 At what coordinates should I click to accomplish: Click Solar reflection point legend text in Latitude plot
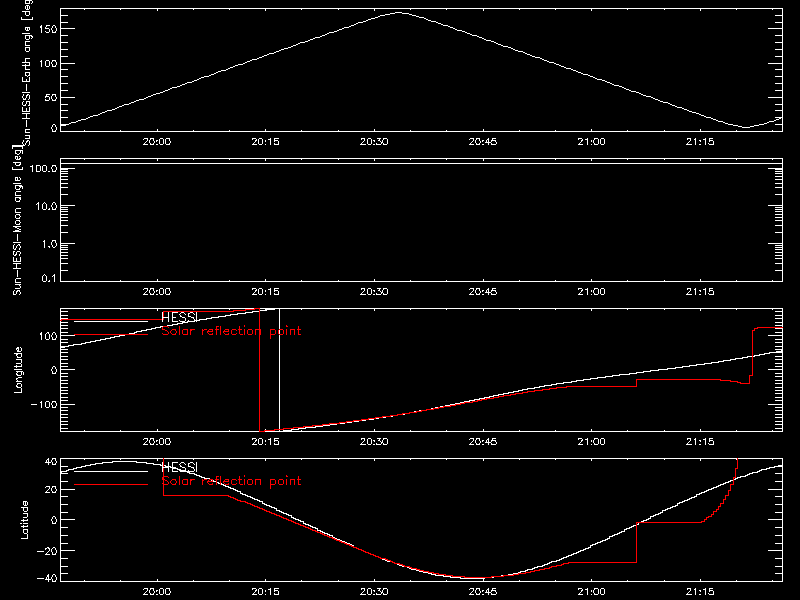[x=231, y=481]
